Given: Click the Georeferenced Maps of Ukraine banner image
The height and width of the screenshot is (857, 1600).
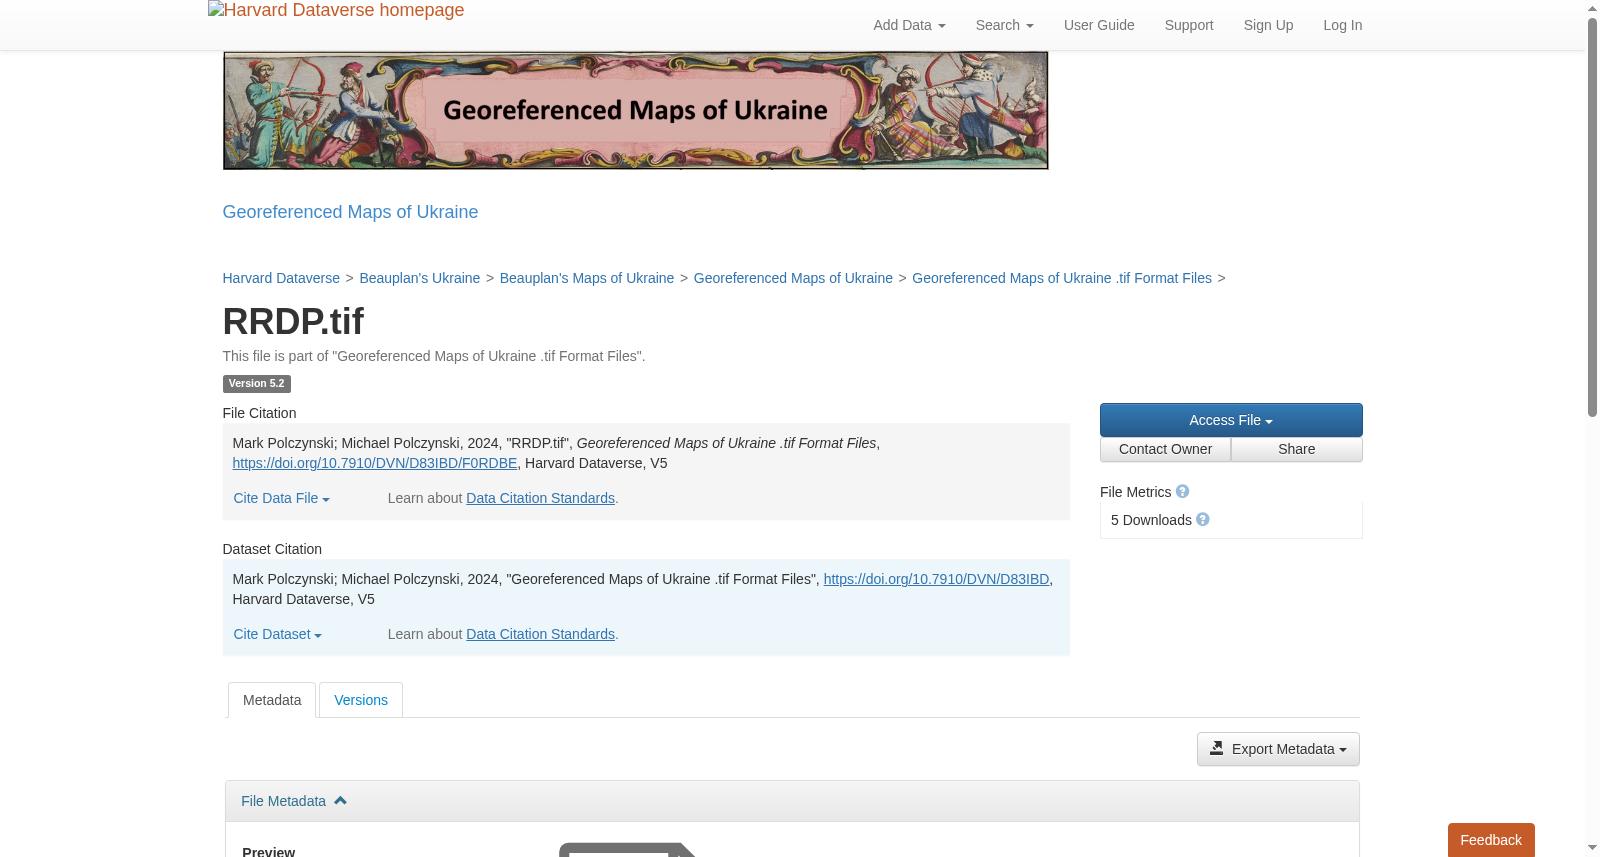Looking at the screenshot, I should [x=635, y=111].
